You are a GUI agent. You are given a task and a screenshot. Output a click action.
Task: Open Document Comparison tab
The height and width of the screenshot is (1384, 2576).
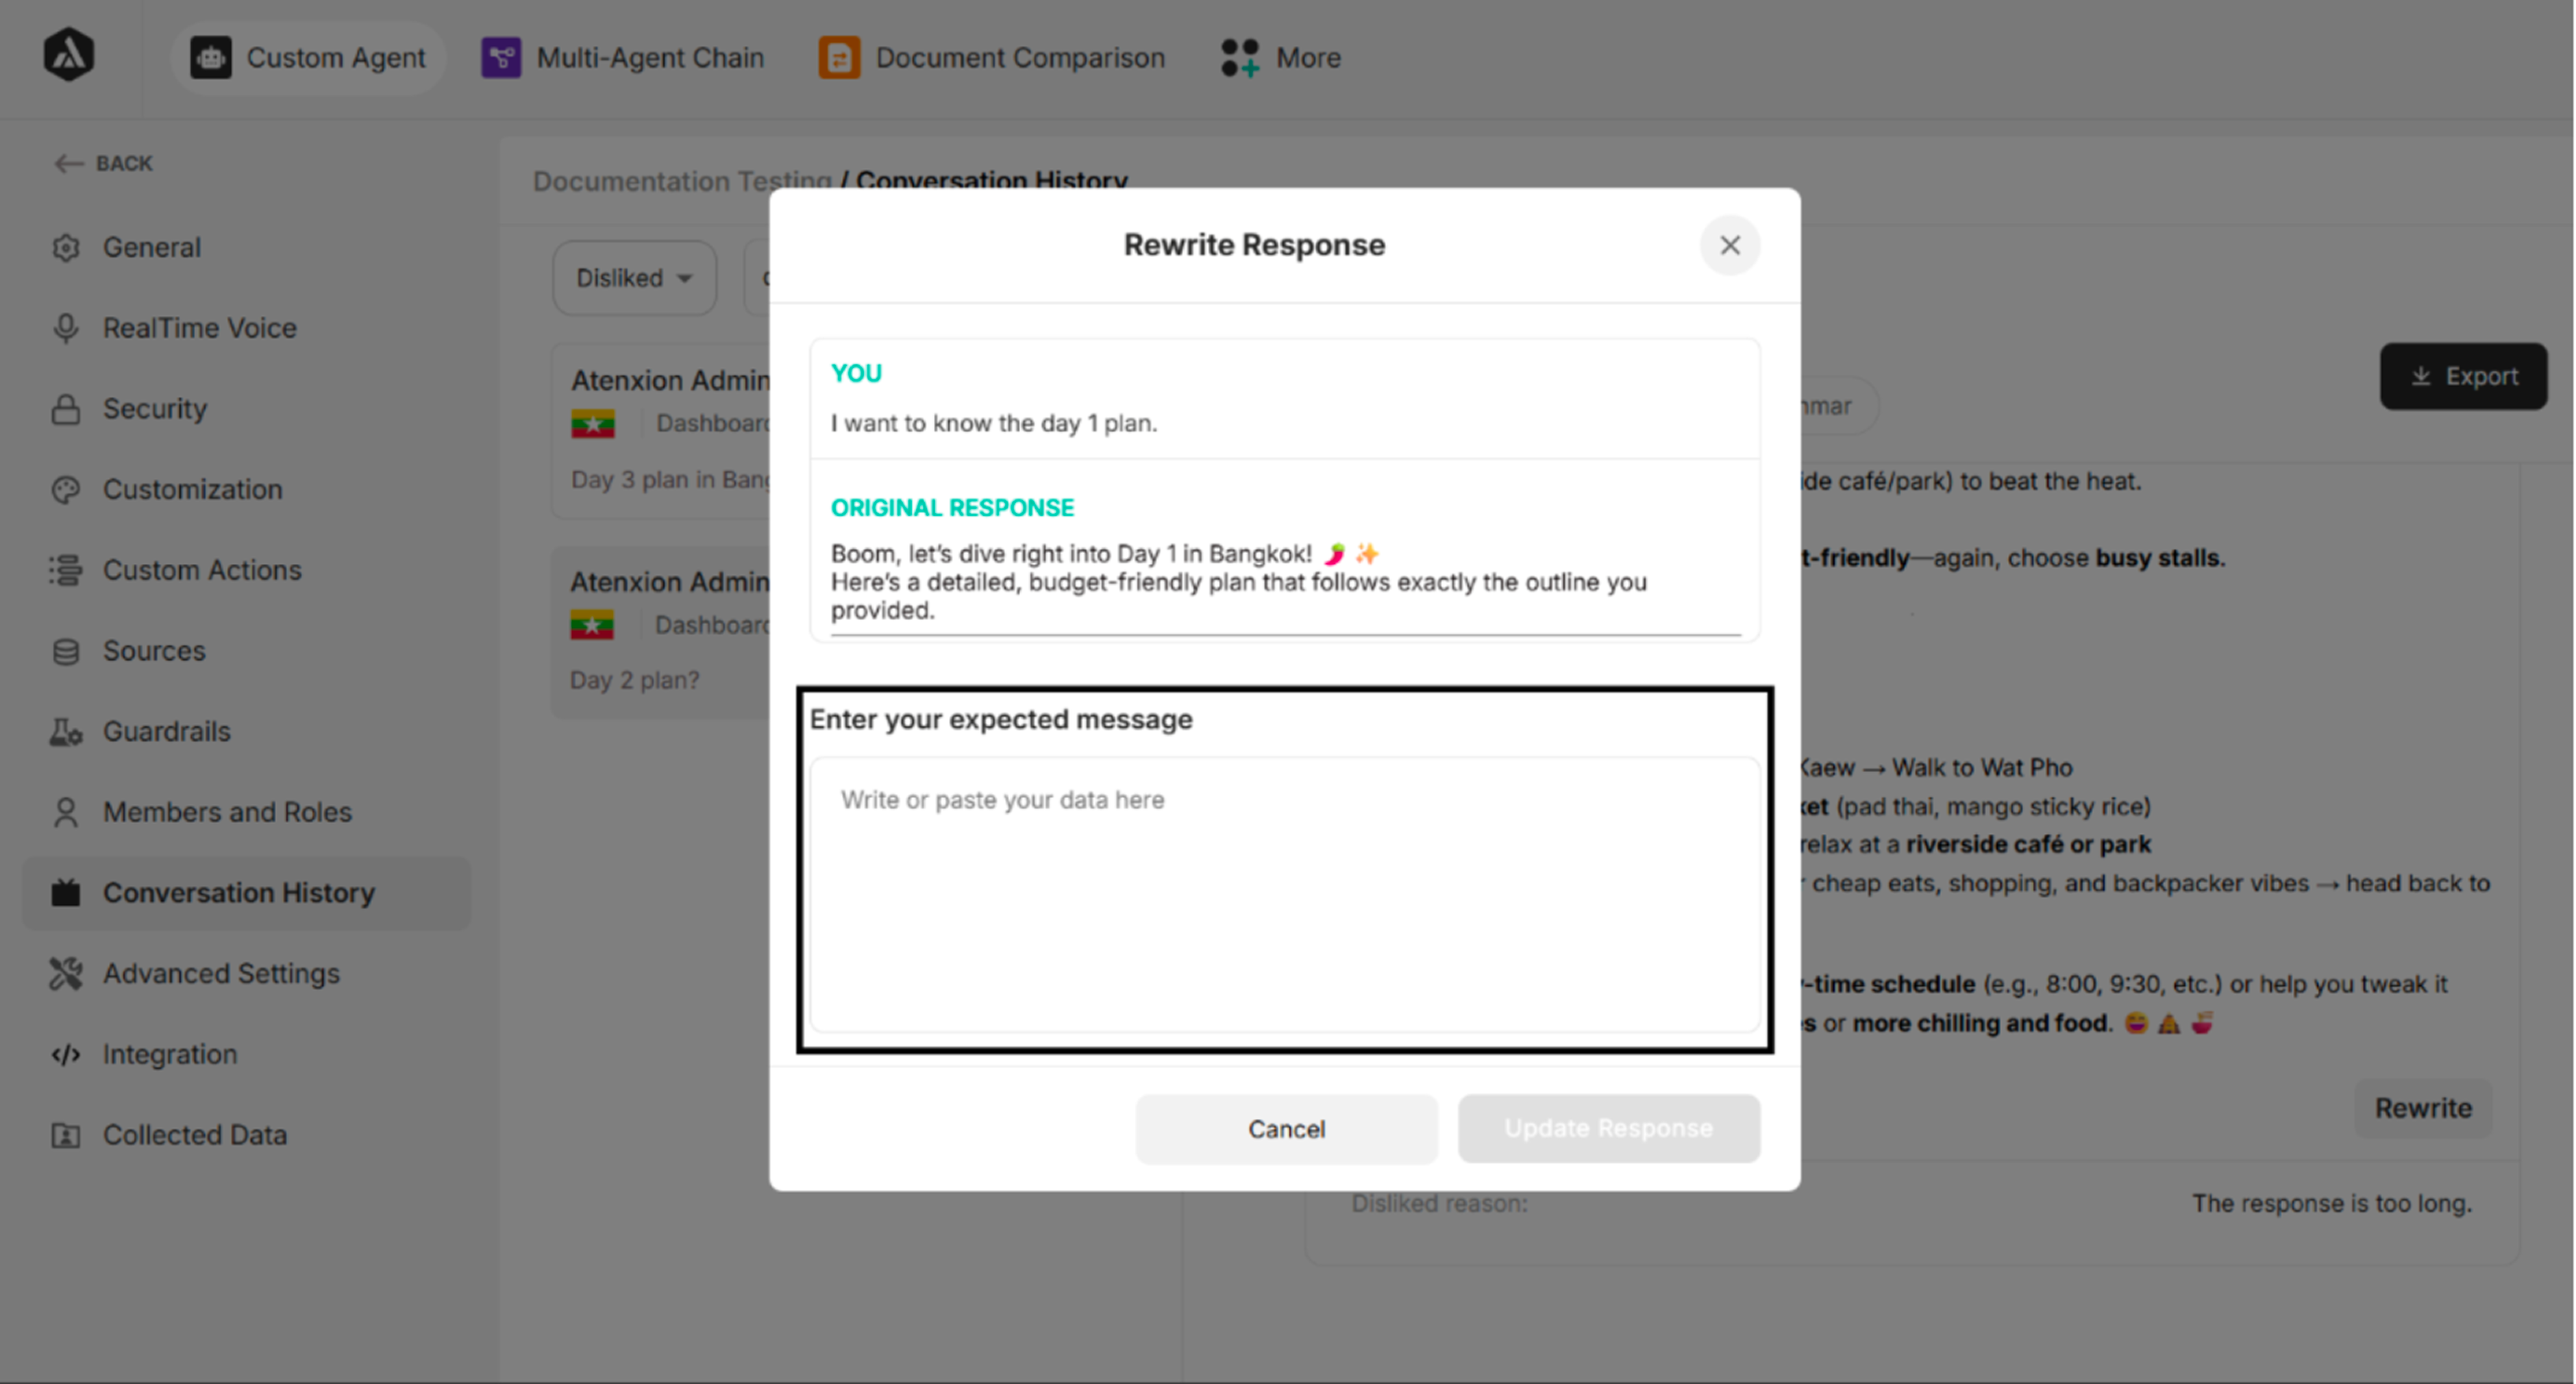(992, 58)
